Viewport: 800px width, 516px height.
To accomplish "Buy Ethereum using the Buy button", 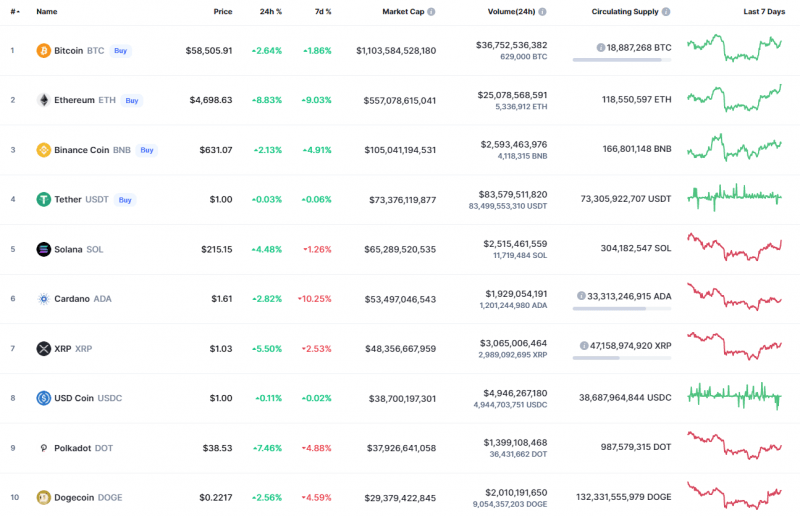I will tap(132, 101).
